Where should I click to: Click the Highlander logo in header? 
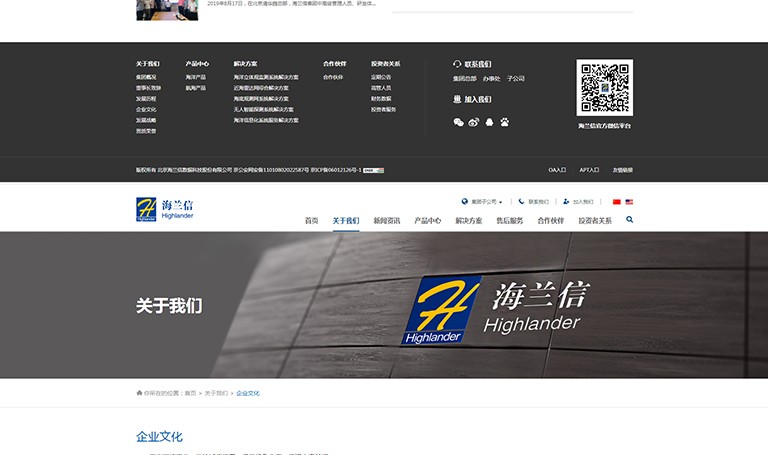(165, 210)
